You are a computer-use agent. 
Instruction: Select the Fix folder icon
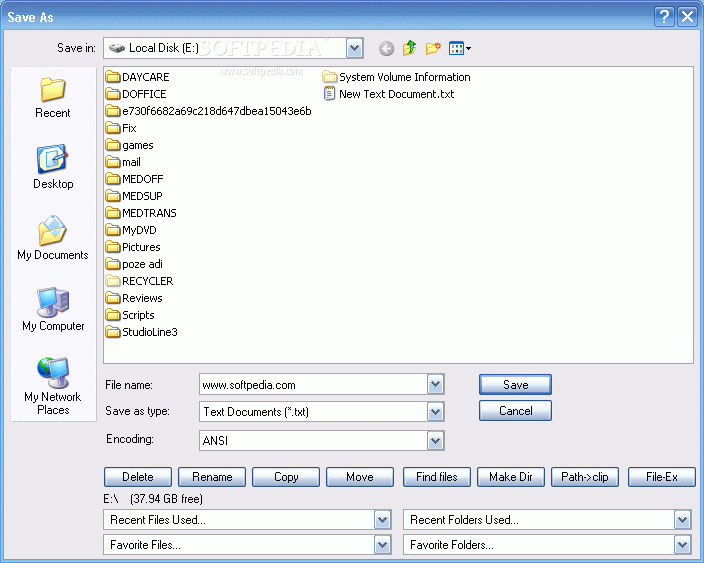click(113, 128)
